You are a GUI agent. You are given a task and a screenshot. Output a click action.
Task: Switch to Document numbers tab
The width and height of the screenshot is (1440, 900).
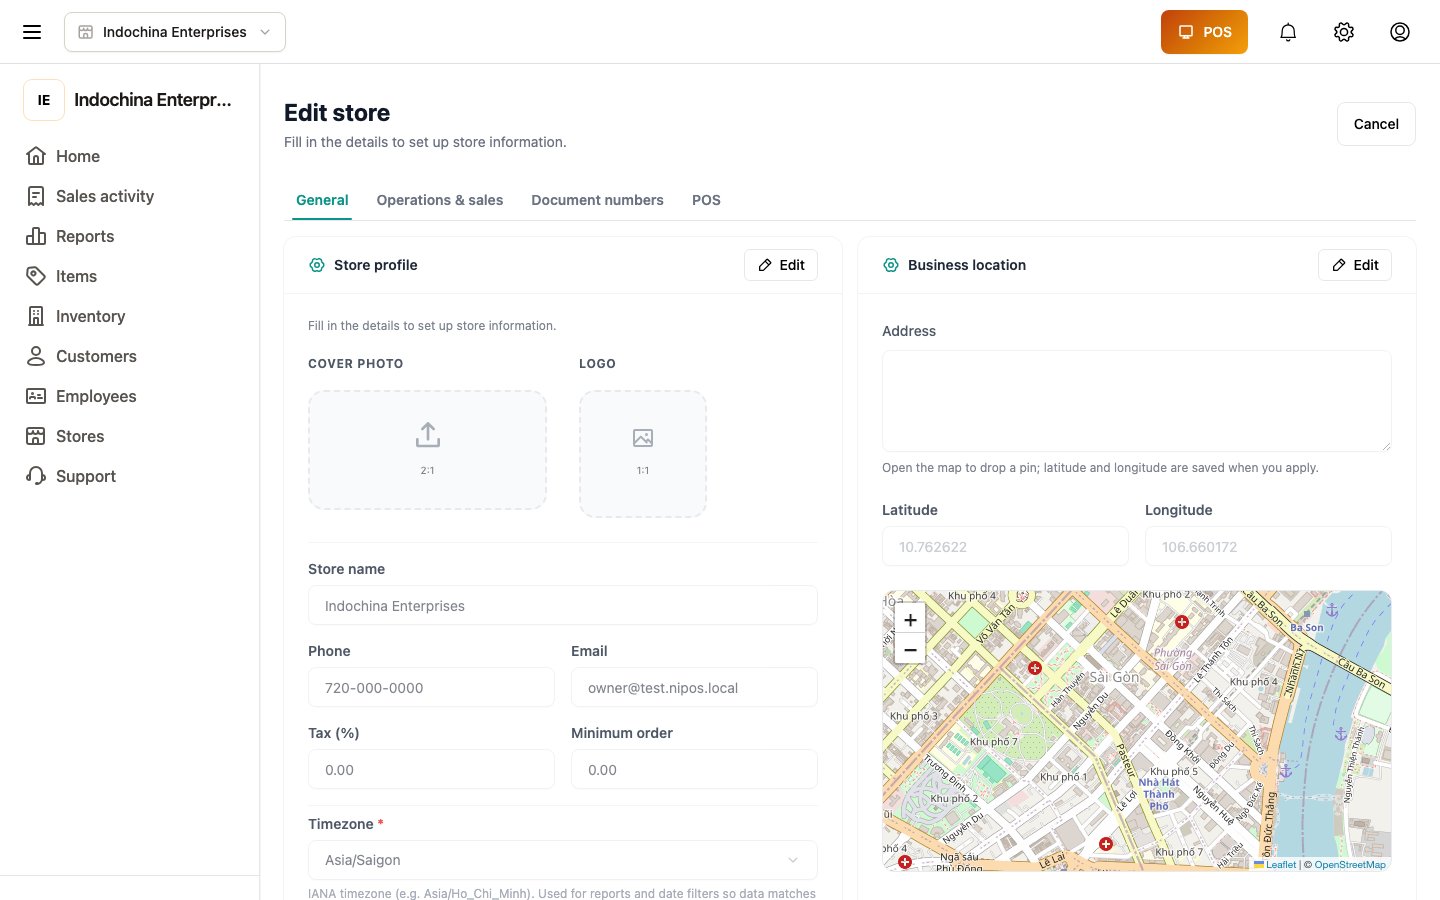point(597,200)
